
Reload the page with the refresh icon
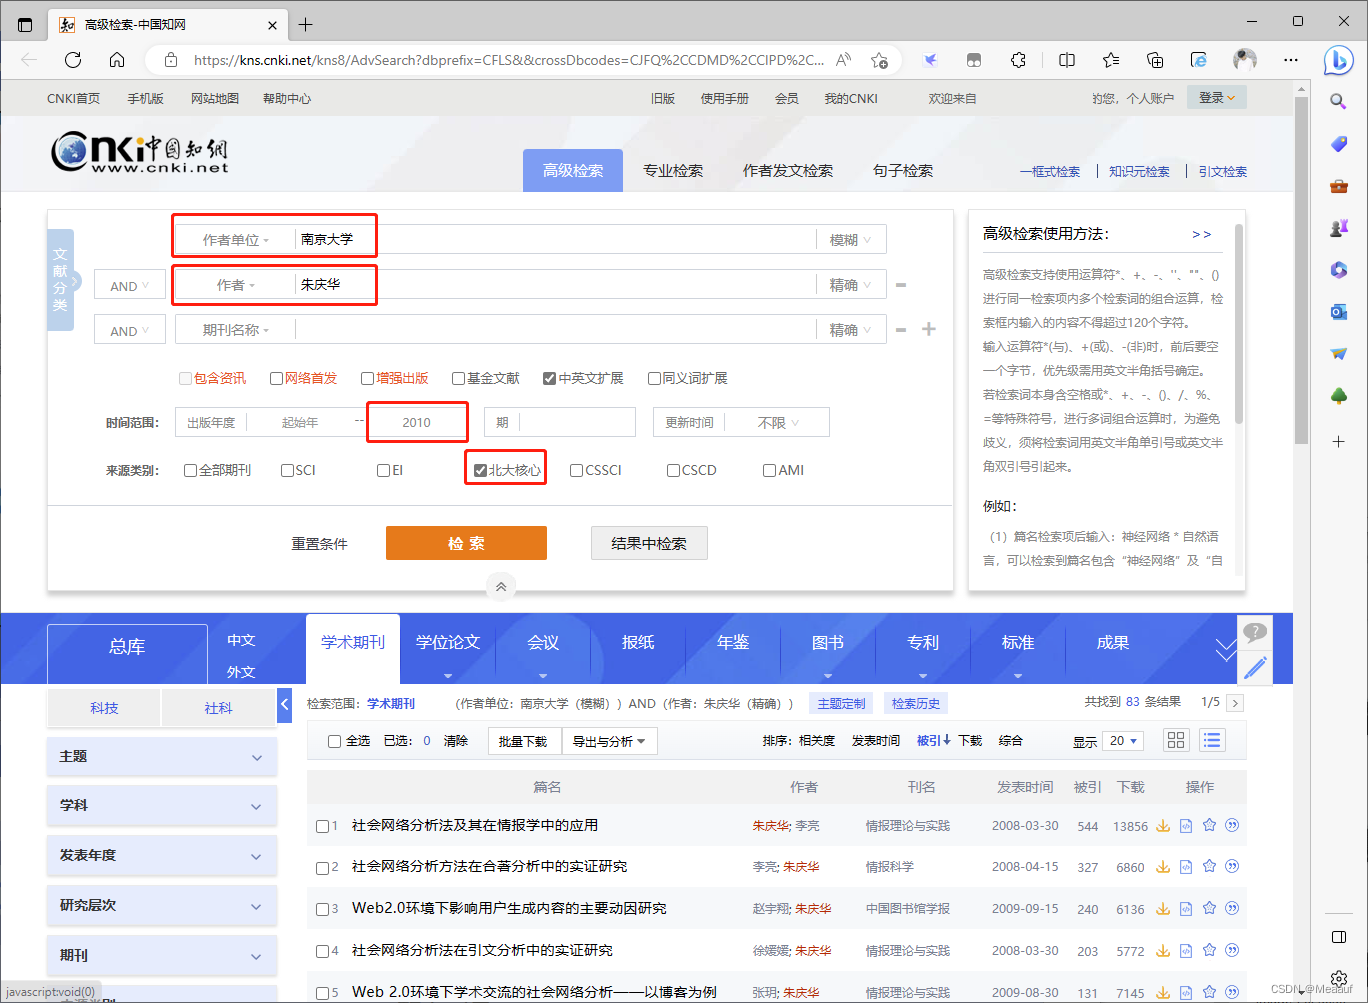tap(73, 60)
